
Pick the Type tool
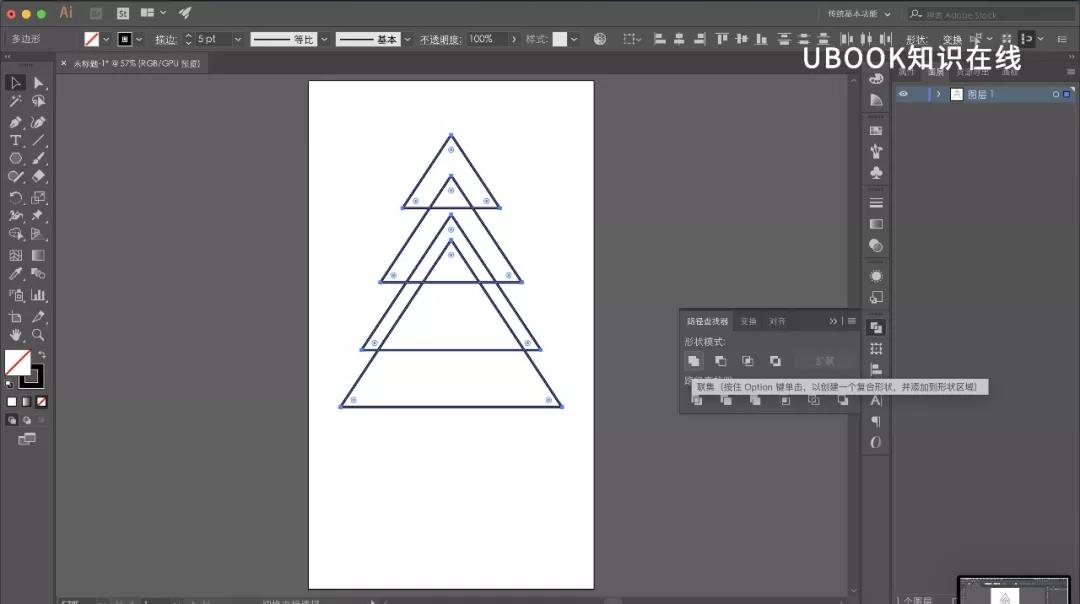[15, 140]
